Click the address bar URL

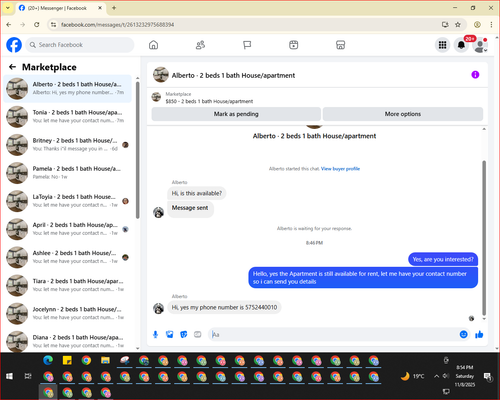click(x=117, y=25)
